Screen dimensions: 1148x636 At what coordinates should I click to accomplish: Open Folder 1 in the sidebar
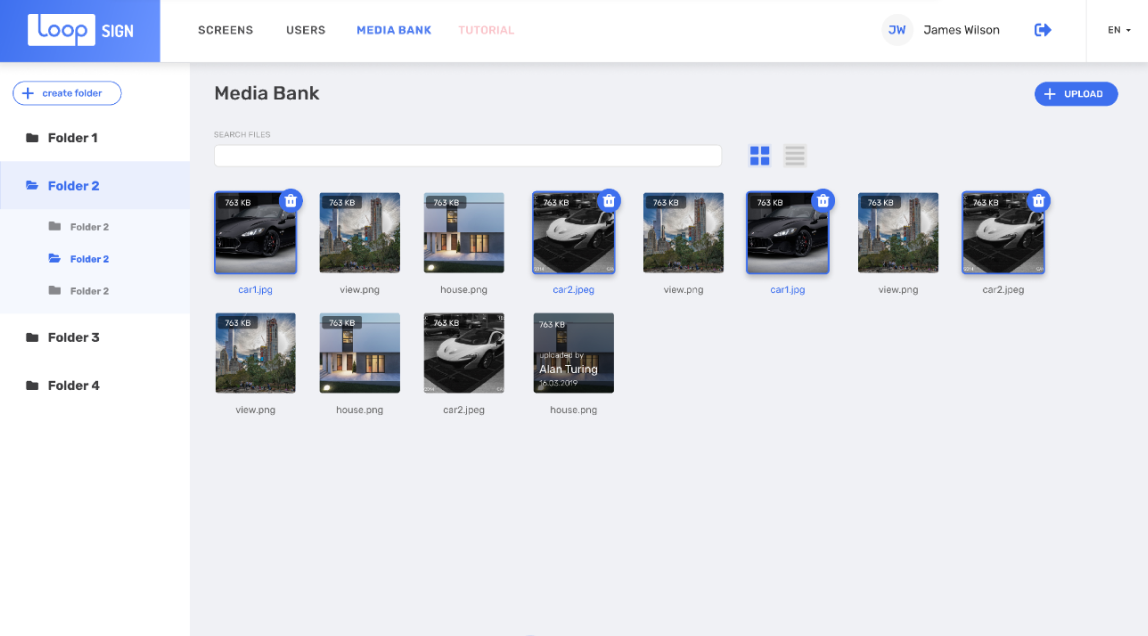point(73,138)
